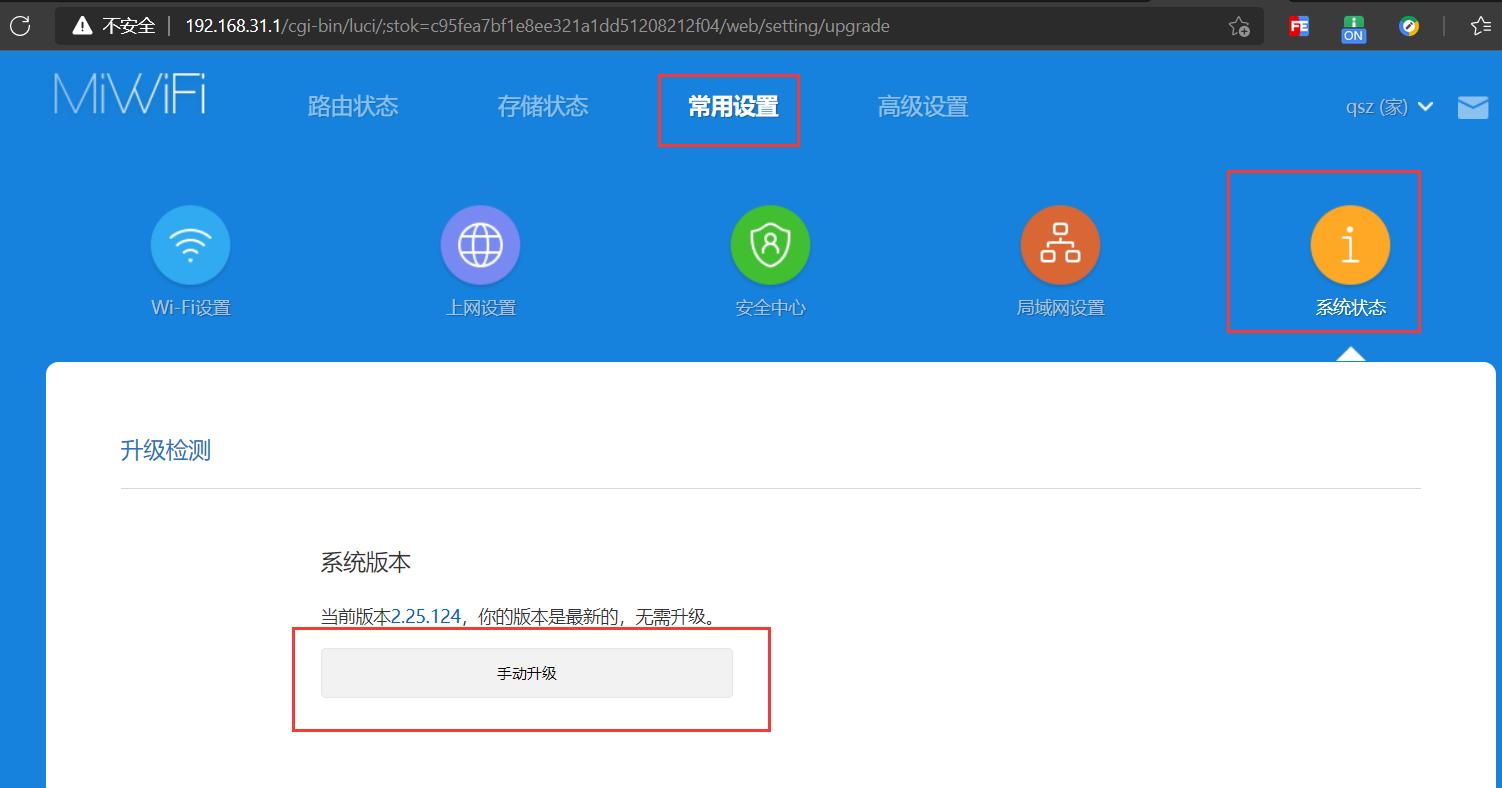Open Wi-Fi设置 from the settings icons
Viewport: 1502px width, 788px height.
tap(190, 244)
